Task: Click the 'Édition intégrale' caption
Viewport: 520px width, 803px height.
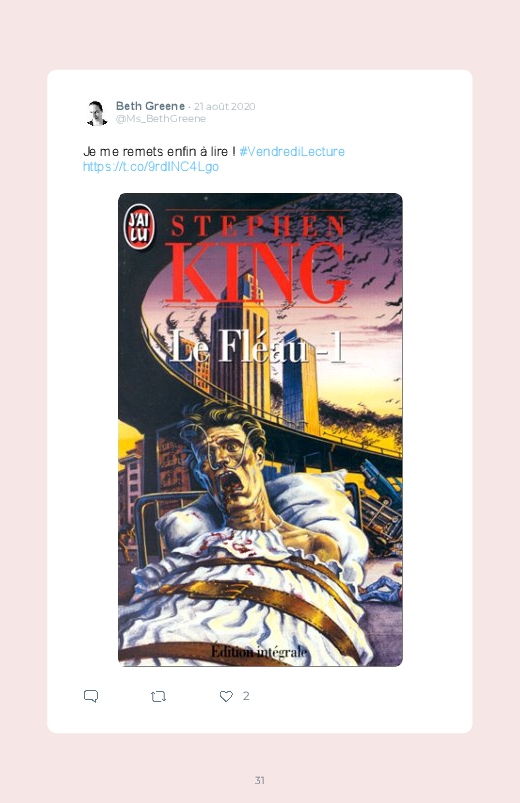Action: click(x=259, y=652)
